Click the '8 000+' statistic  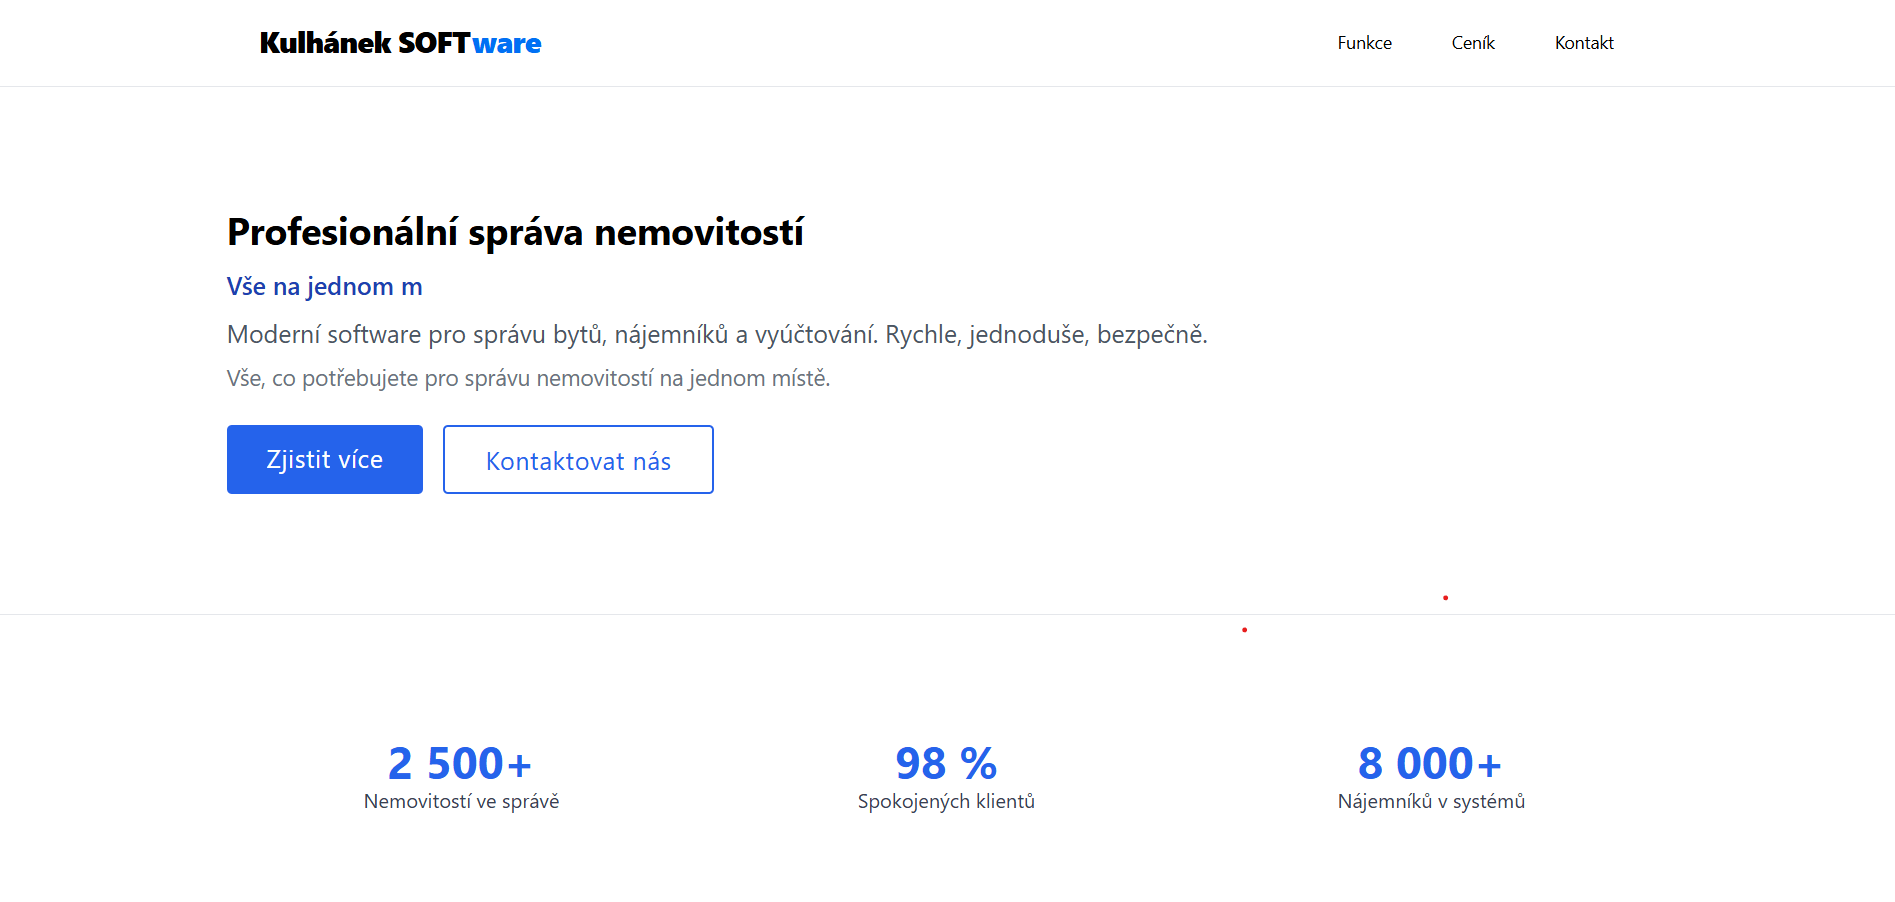[1429, 763]
